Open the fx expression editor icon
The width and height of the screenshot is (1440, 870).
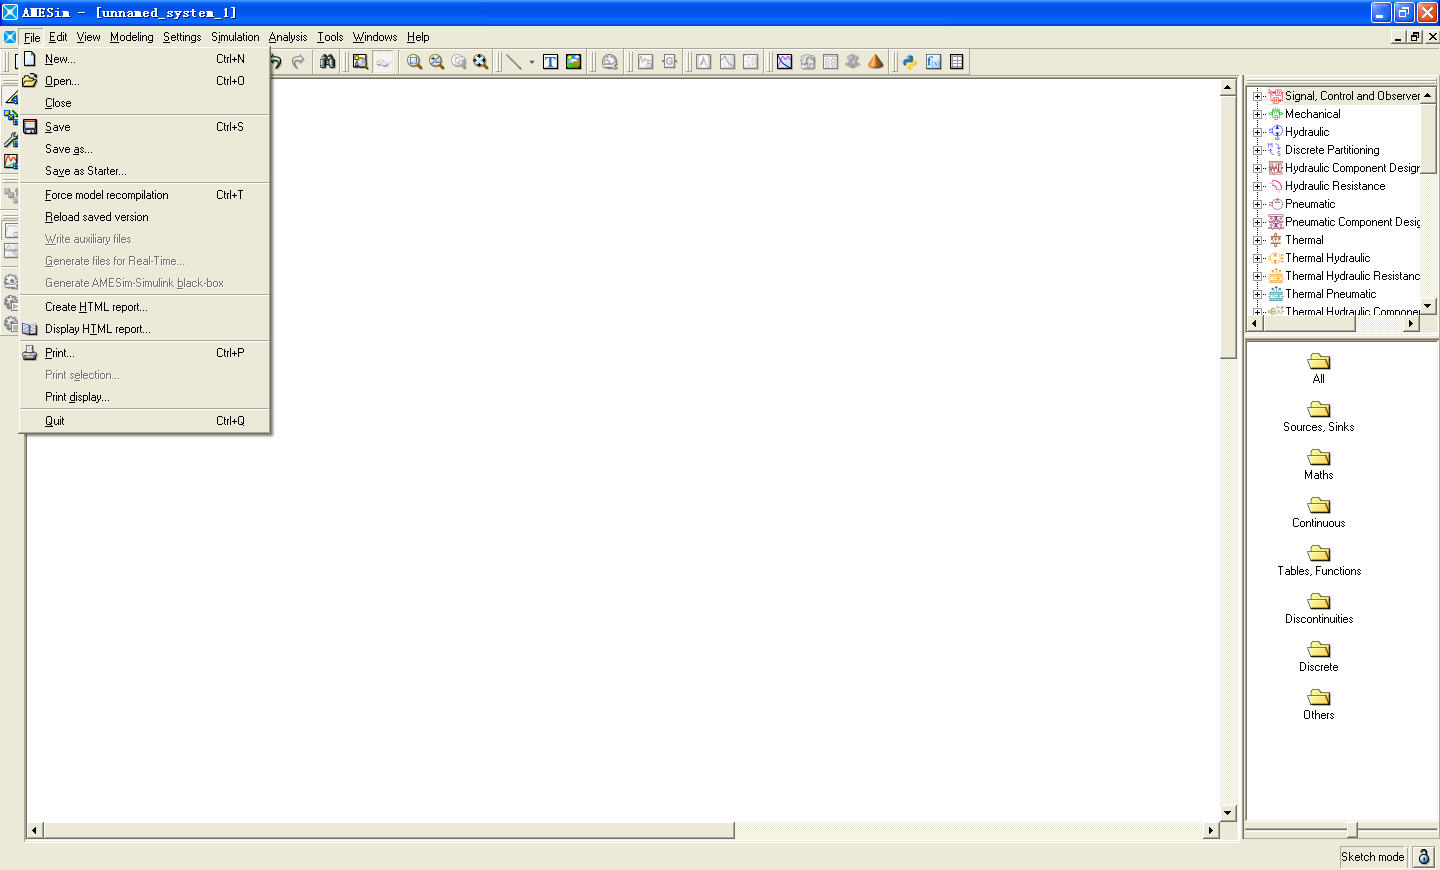point(933,62)
